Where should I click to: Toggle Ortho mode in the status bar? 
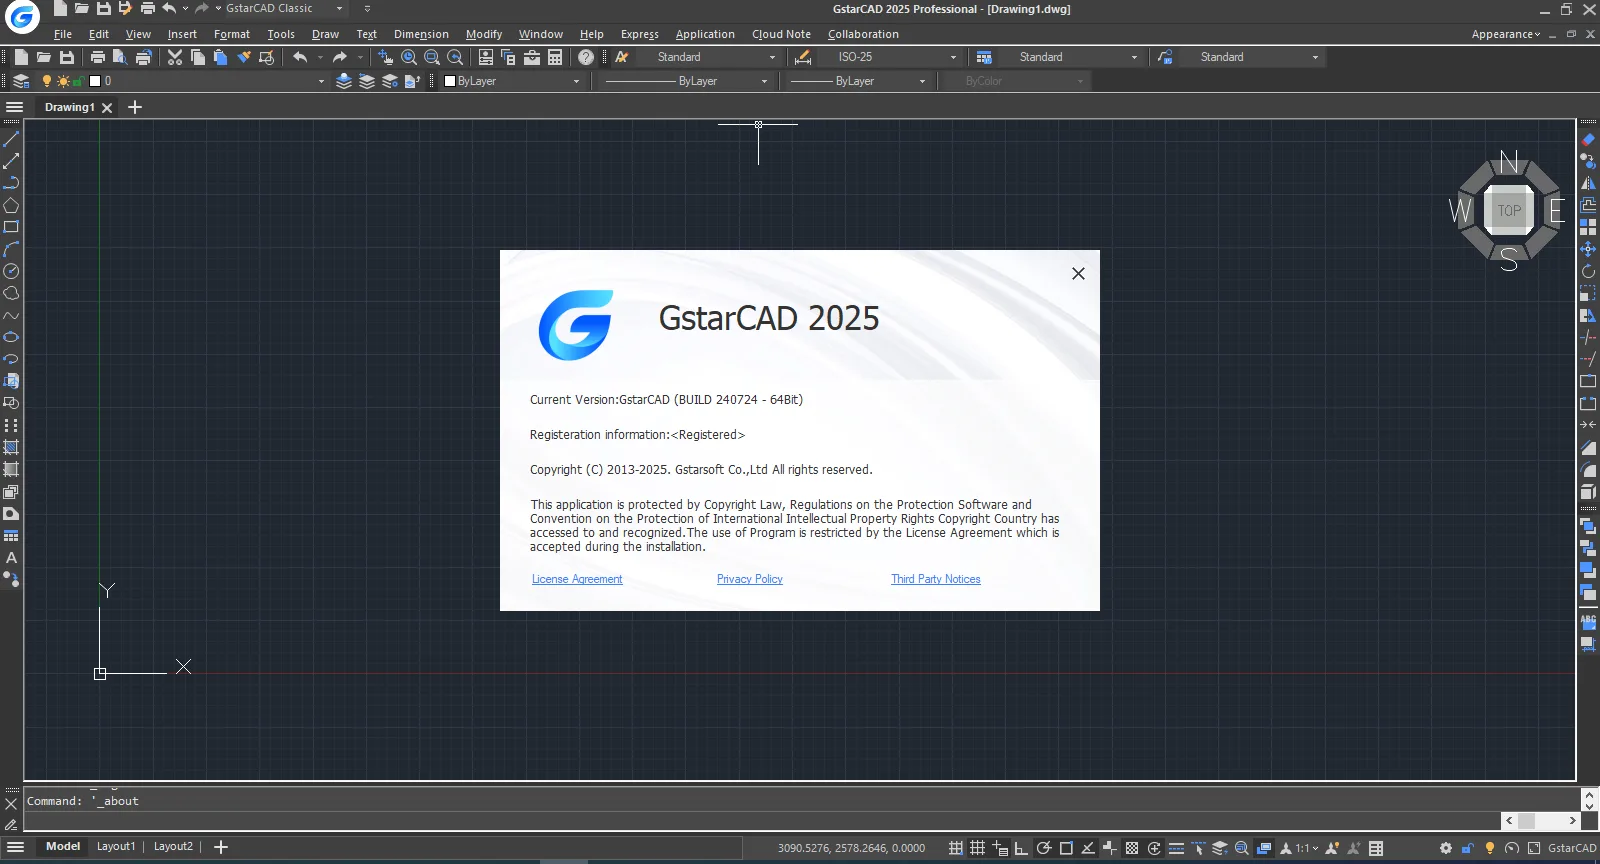pos(1021,848)
